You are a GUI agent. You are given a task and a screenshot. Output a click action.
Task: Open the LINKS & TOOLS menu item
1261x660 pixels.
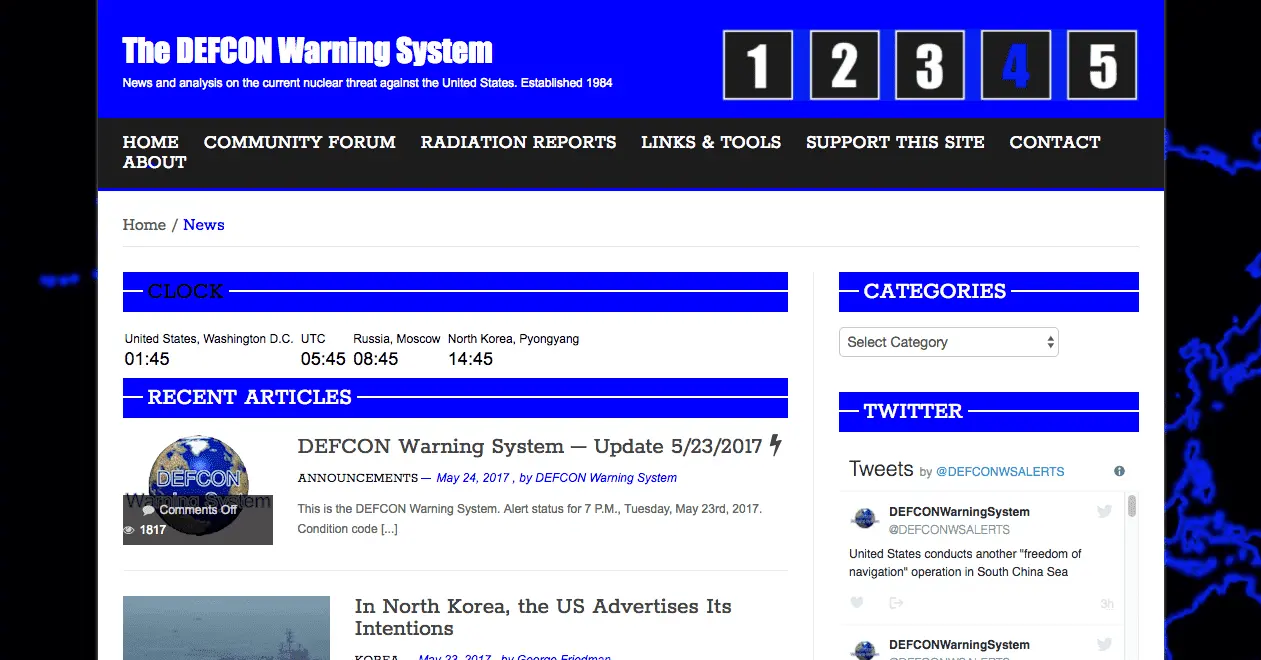click(711, 142)
